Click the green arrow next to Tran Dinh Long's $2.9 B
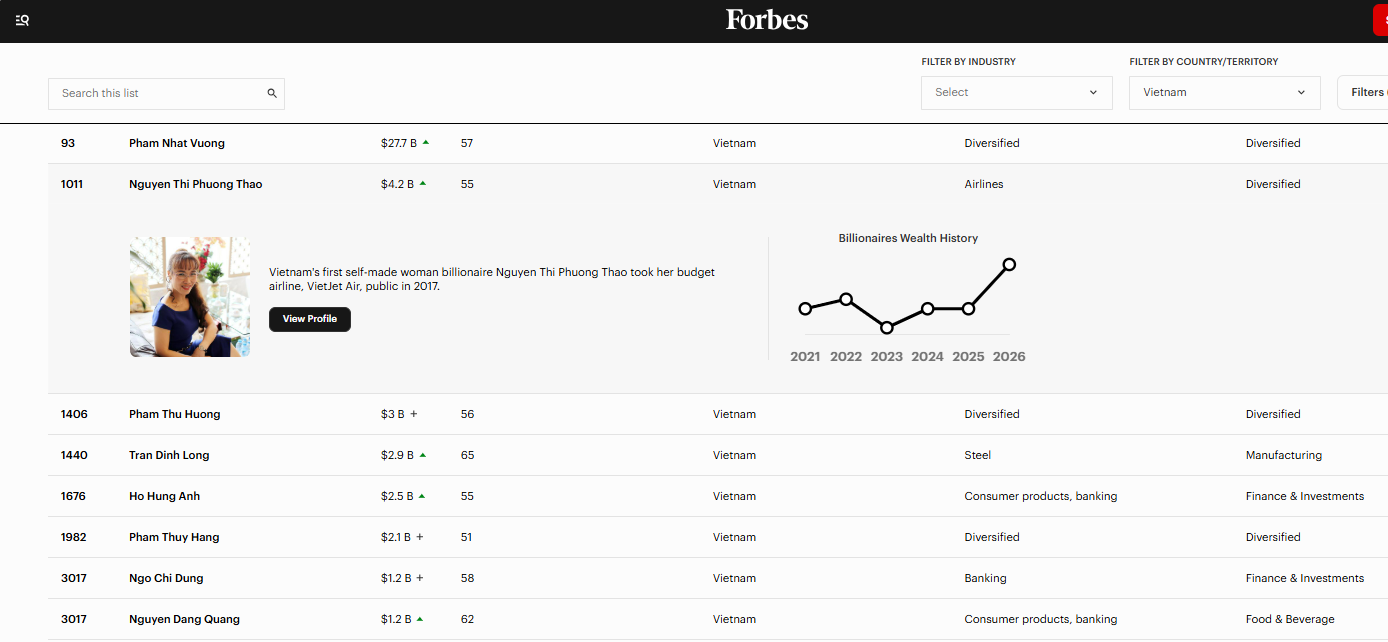 pyautogui.click(x=423, y=454)
